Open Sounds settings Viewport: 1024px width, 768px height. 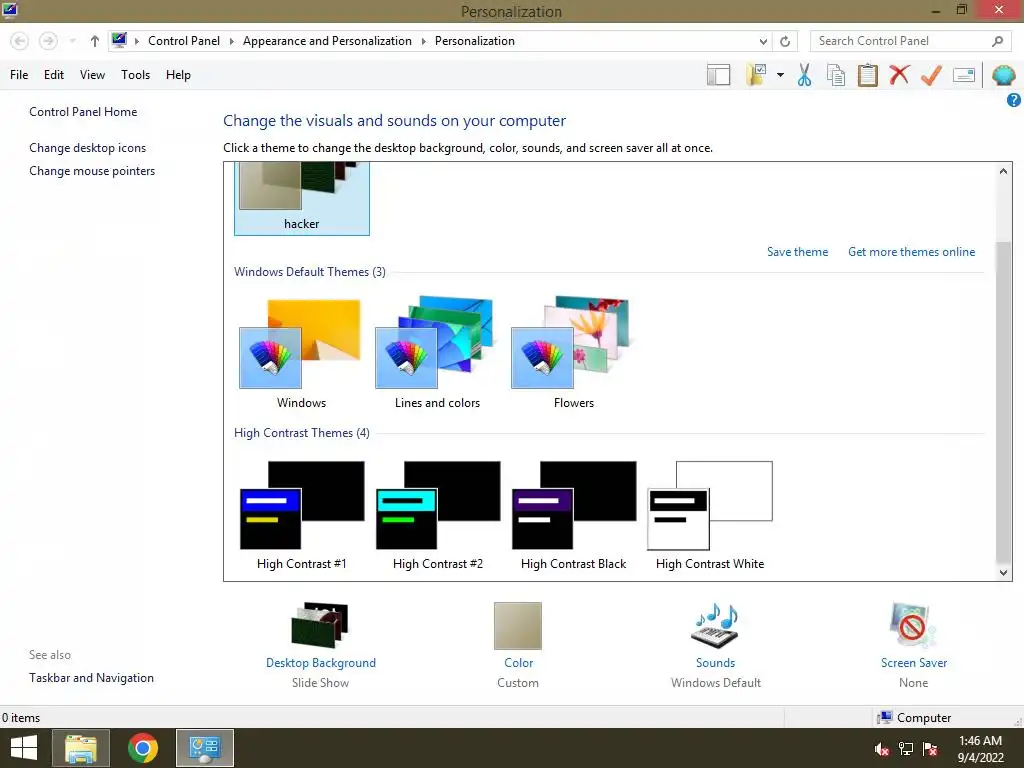[715, 645]
